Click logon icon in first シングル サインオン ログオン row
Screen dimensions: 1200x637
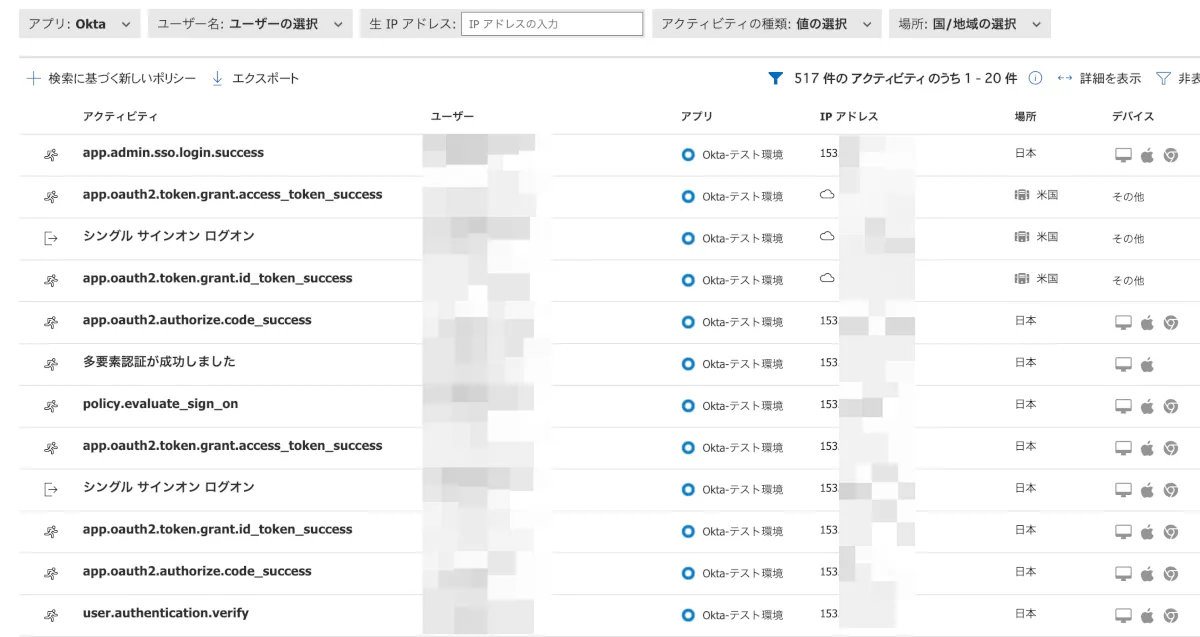[51, 238]
